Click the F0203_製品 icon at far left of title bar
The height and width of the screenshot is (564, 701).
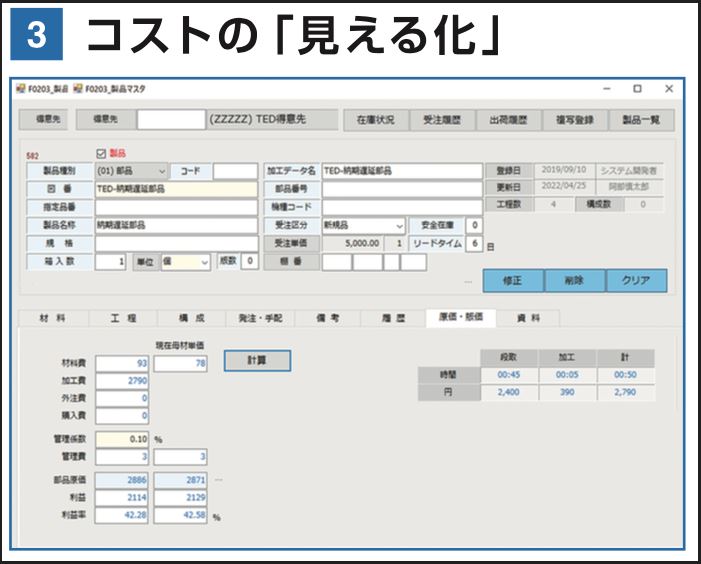click(x=22, y=89)
